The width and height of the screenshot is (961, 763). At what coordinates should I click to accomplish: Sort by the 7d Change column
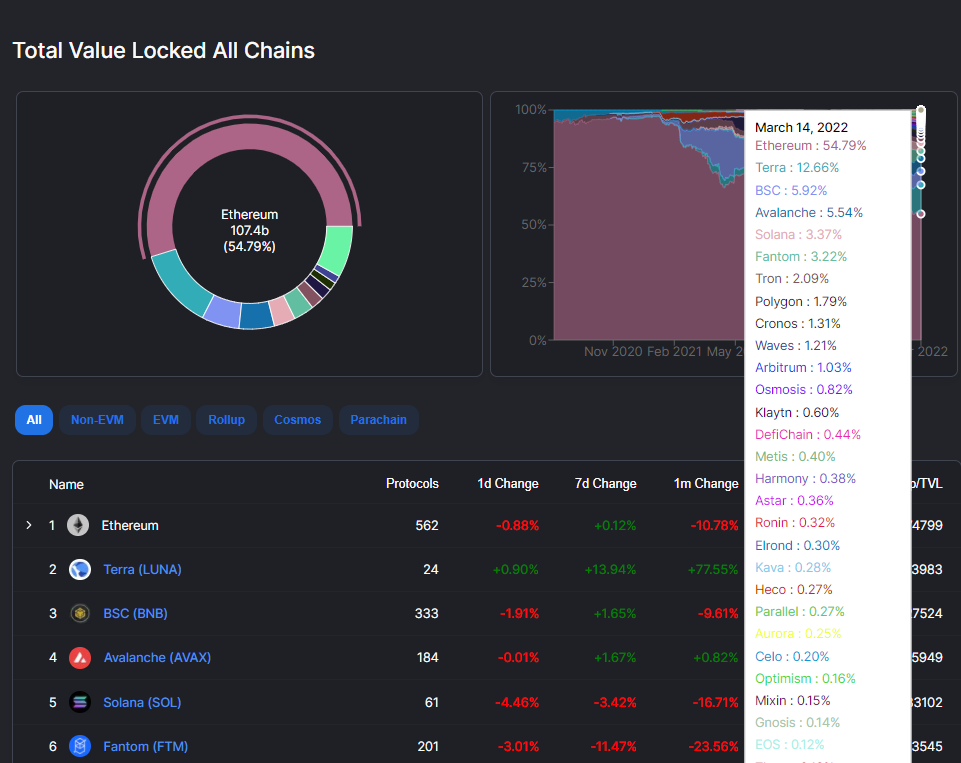[606, 484]
